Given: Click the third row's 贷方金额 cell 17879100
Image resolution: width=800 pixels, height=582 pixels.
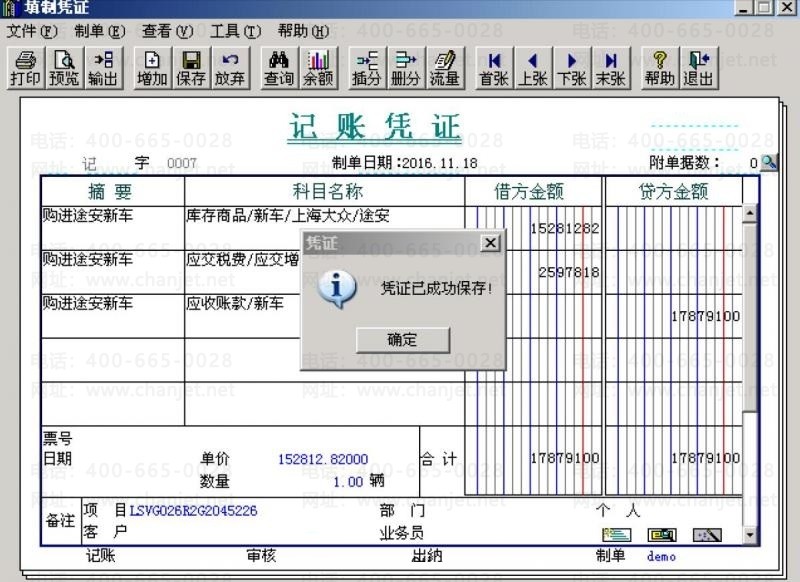Looking at the screenshot, I should 673,316.
